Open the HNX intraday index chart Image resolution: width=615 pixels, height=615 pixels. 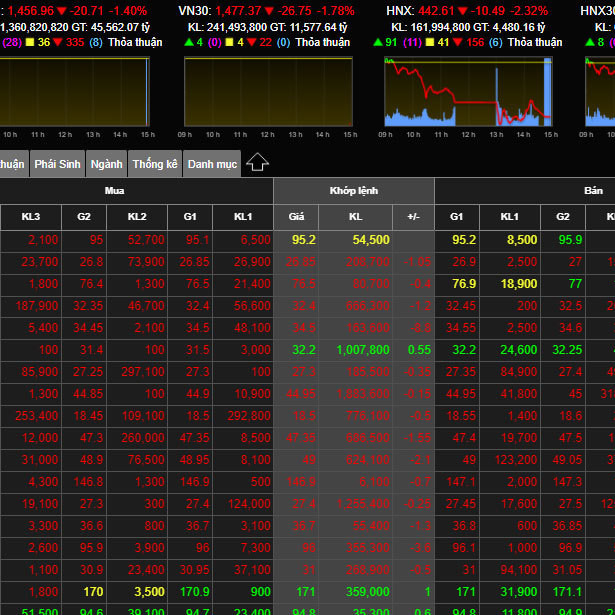coord(468,91)
